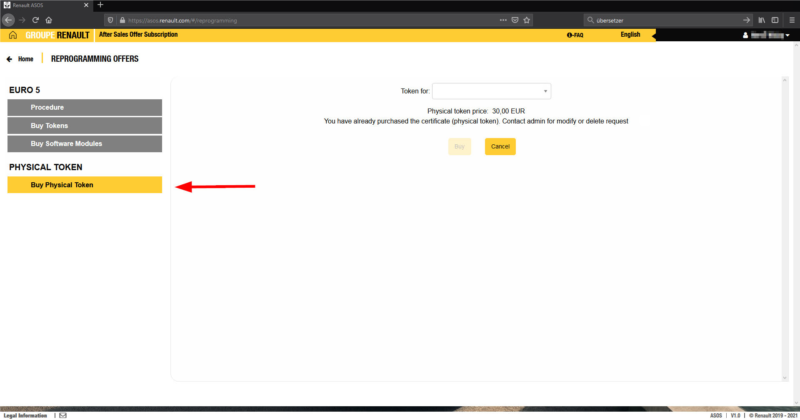The image size is (800, 420).
Task: Click the Renault home icon in yellow header
Action: click(x=13, y=35)
